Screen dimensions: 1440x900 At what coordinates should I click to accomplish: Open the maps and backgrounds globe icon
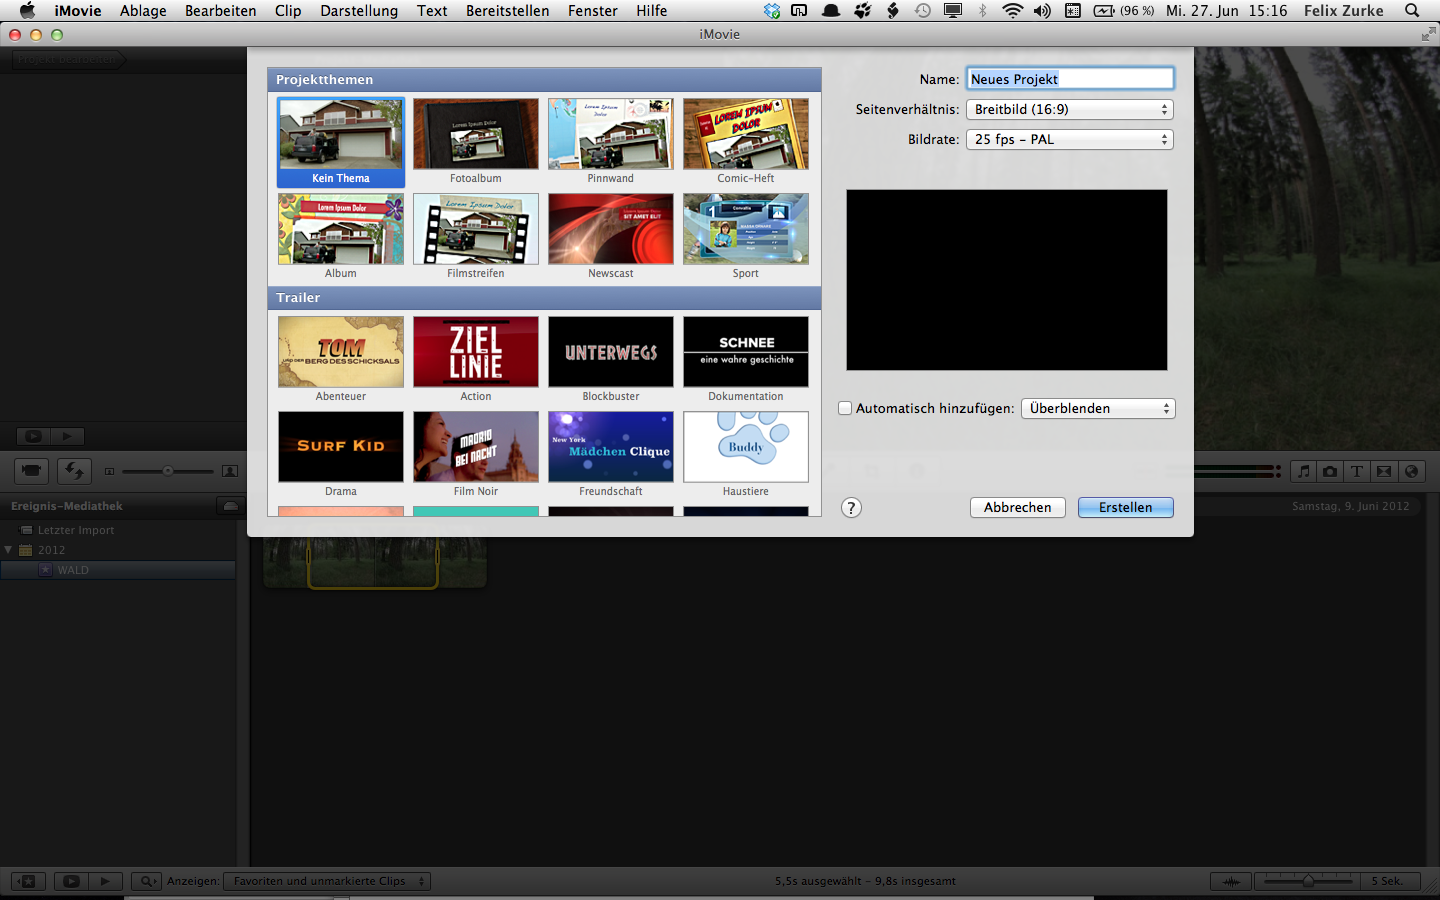(1411, 471)
